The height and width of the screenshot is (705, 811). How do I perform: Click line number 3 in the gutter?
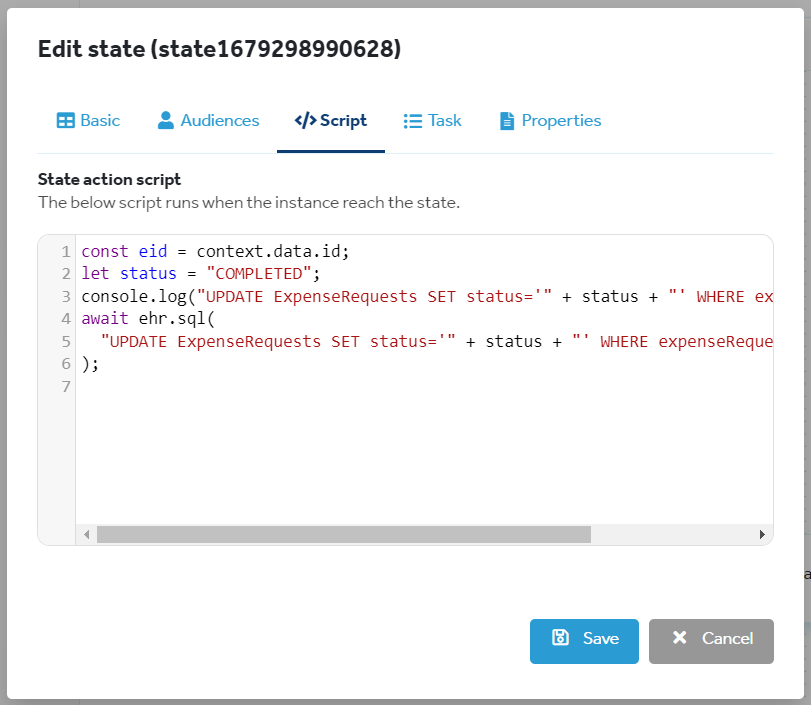coord(66,296)
